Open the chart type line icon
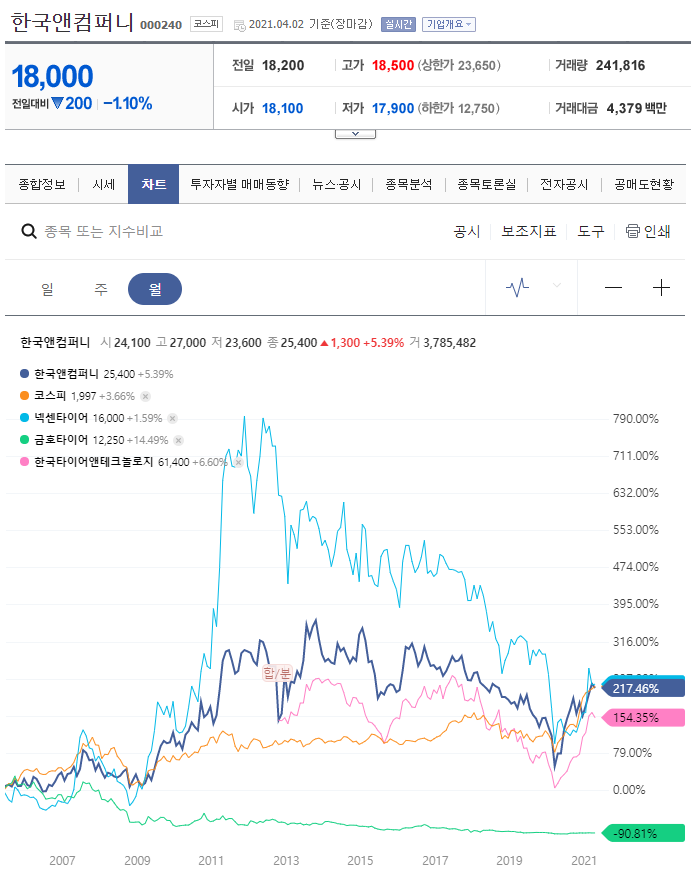The image size is (691, 895). [x=517, y=287]
